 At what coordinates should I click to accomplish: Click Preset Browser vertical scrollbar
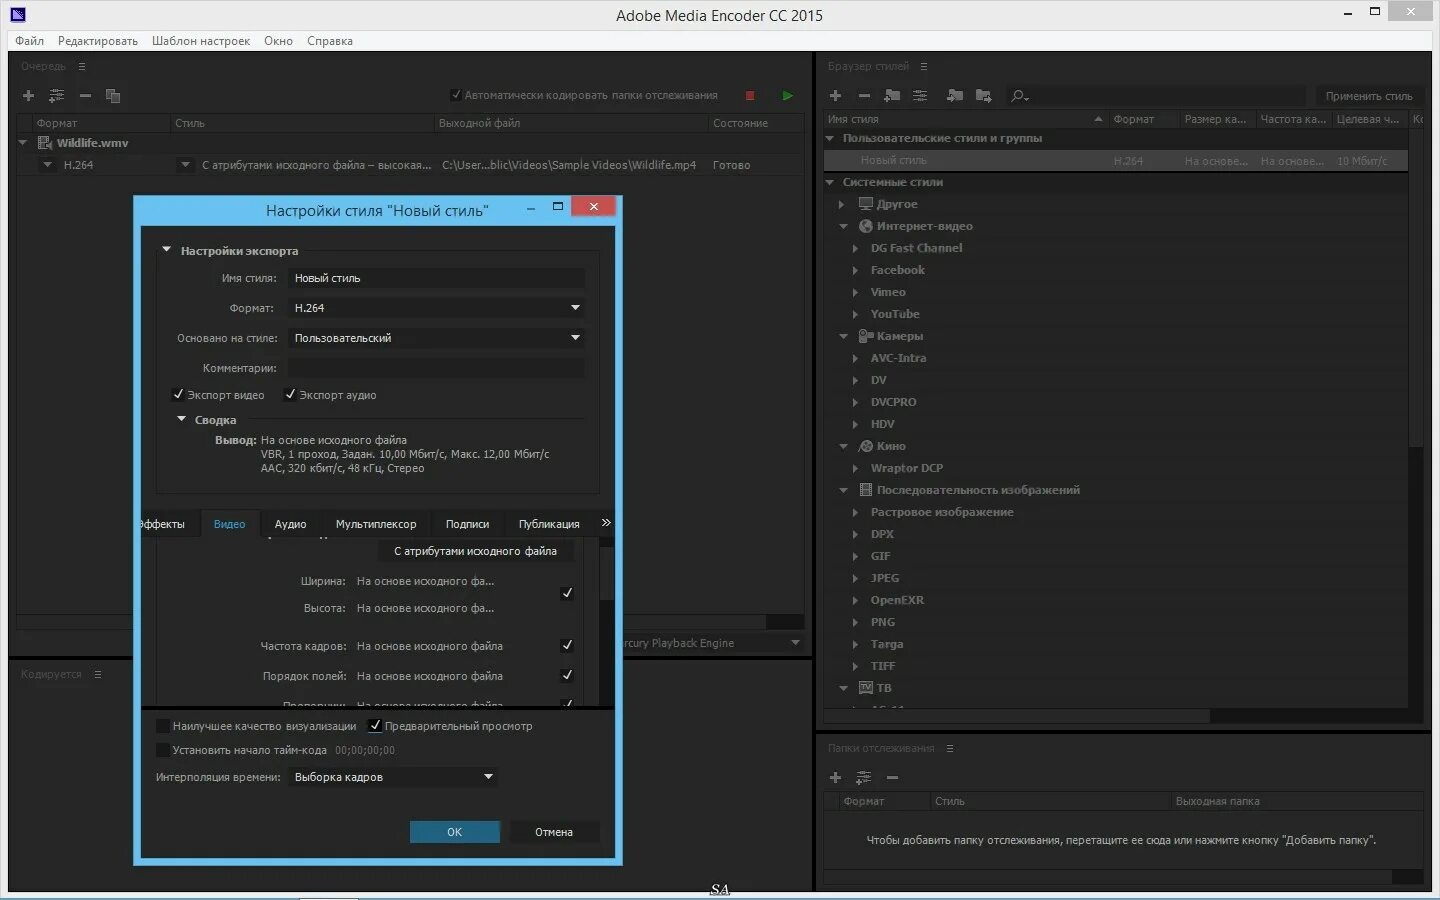(1415, 290)
